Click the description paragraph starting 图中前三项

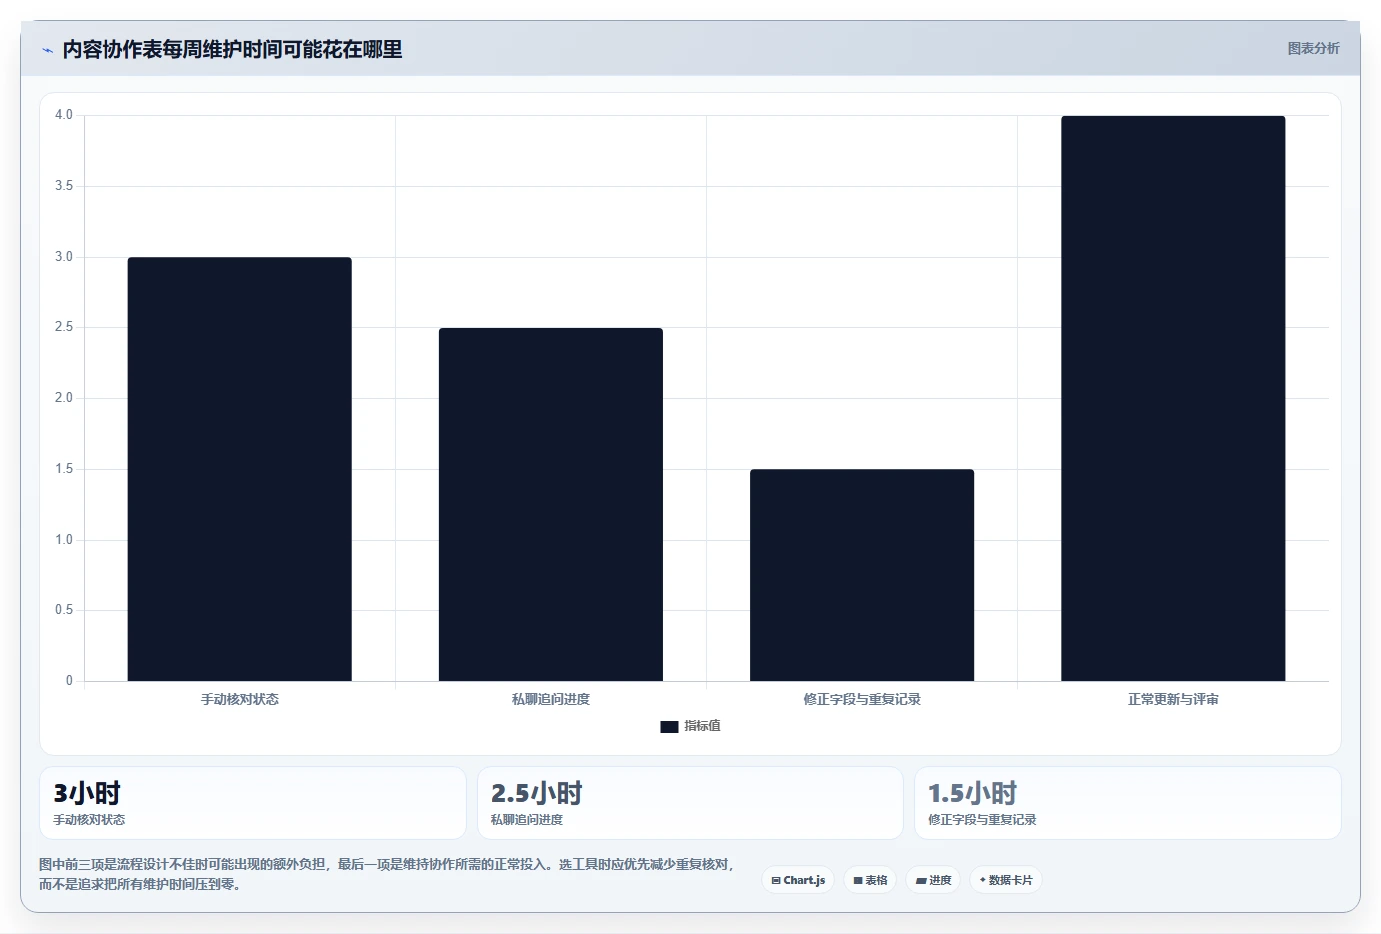point(387,874)
